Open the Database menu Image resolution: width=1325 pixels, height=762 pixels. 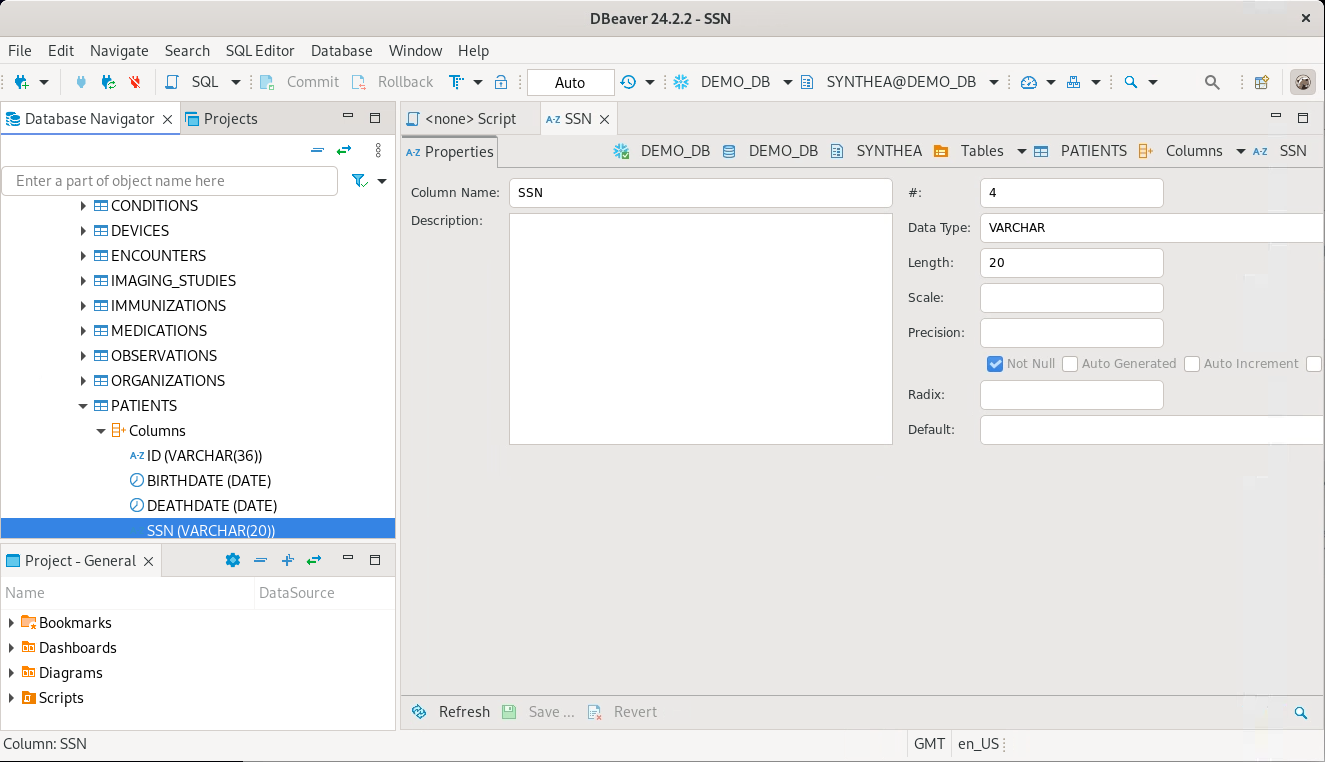click(x=341, y=51)
